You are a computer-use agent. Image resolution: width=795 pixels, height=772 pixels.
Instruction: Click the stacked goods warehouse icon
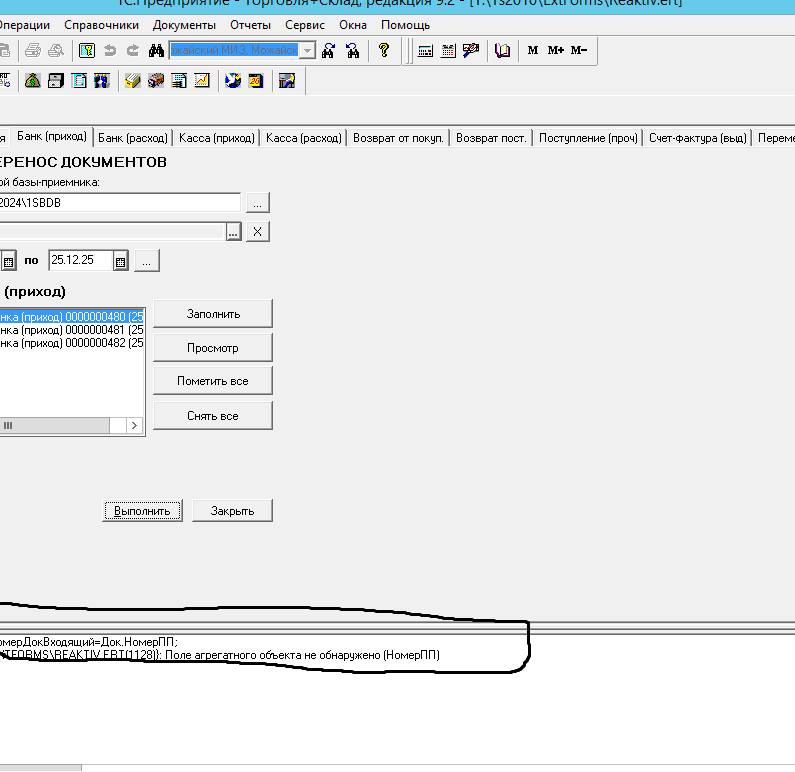[156, 81]
